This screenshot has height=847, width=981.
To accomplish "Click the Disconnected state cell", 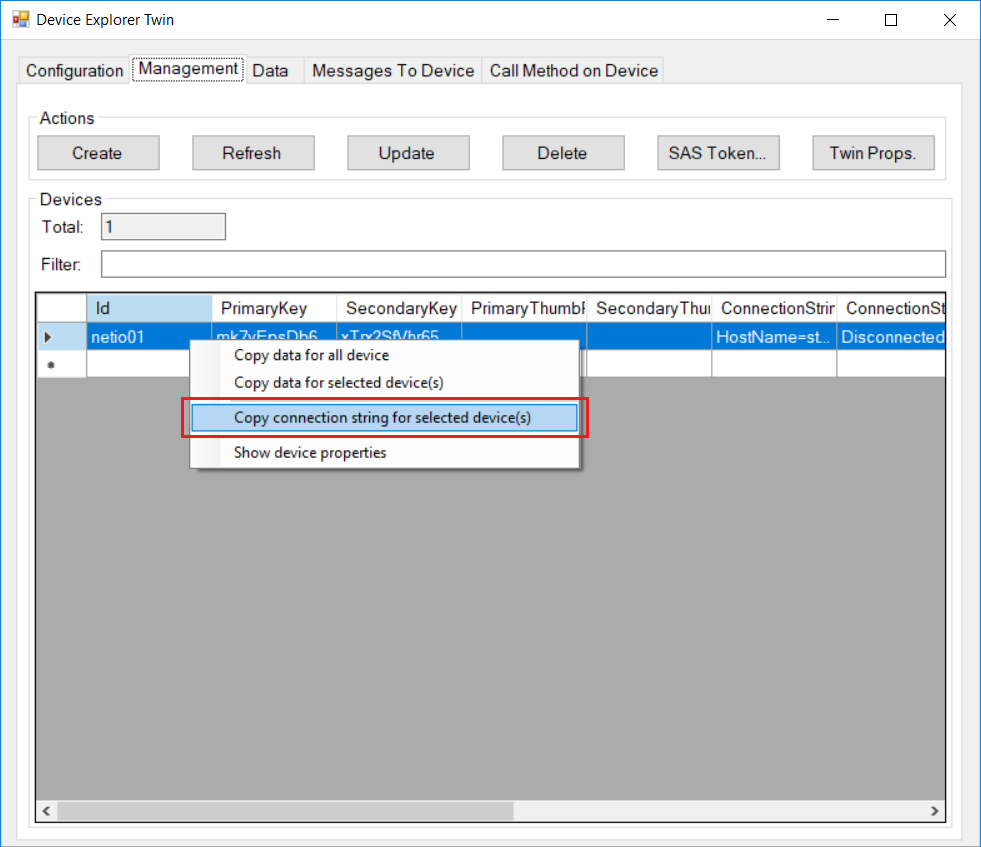I will pyautogui.click(x=892, y=337).
